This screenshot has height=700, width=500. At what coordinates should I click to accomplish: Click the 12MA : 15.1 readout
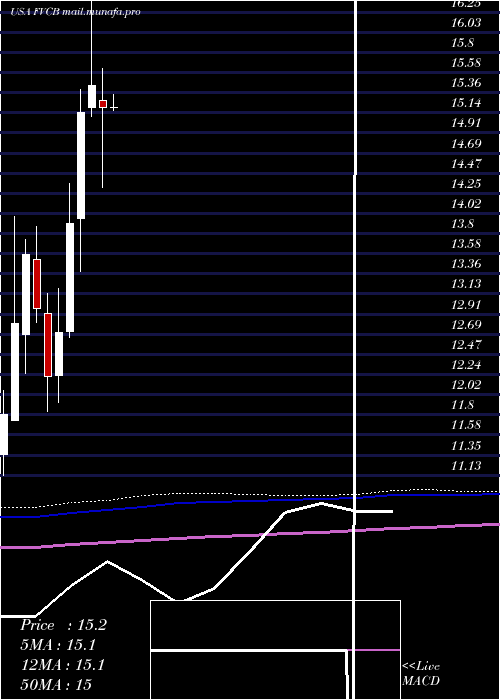62,665
